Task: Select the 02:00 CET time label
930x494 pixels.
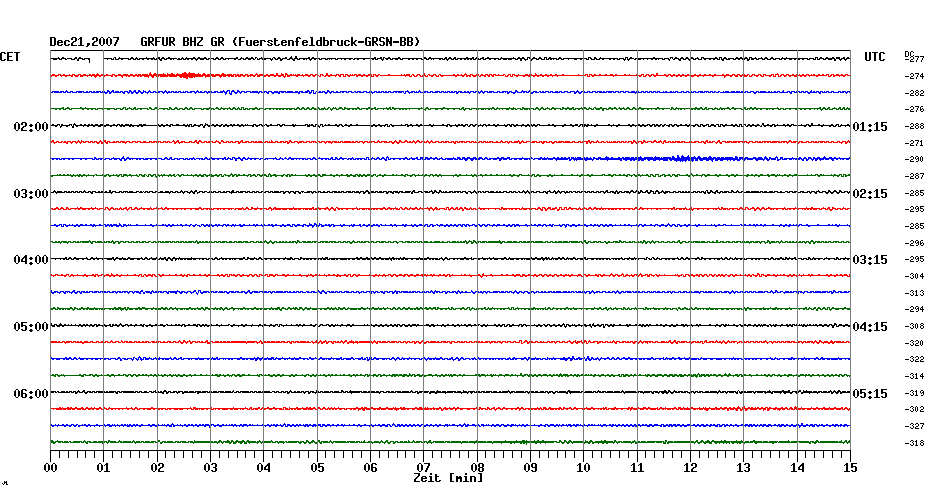Action: click(31, 127)
